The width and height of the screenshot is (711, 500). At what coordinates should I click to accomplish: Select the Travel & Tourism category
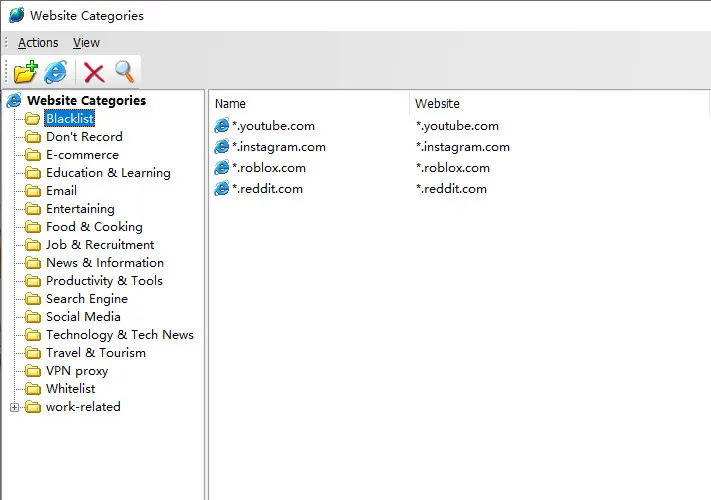tap(96, 353)
